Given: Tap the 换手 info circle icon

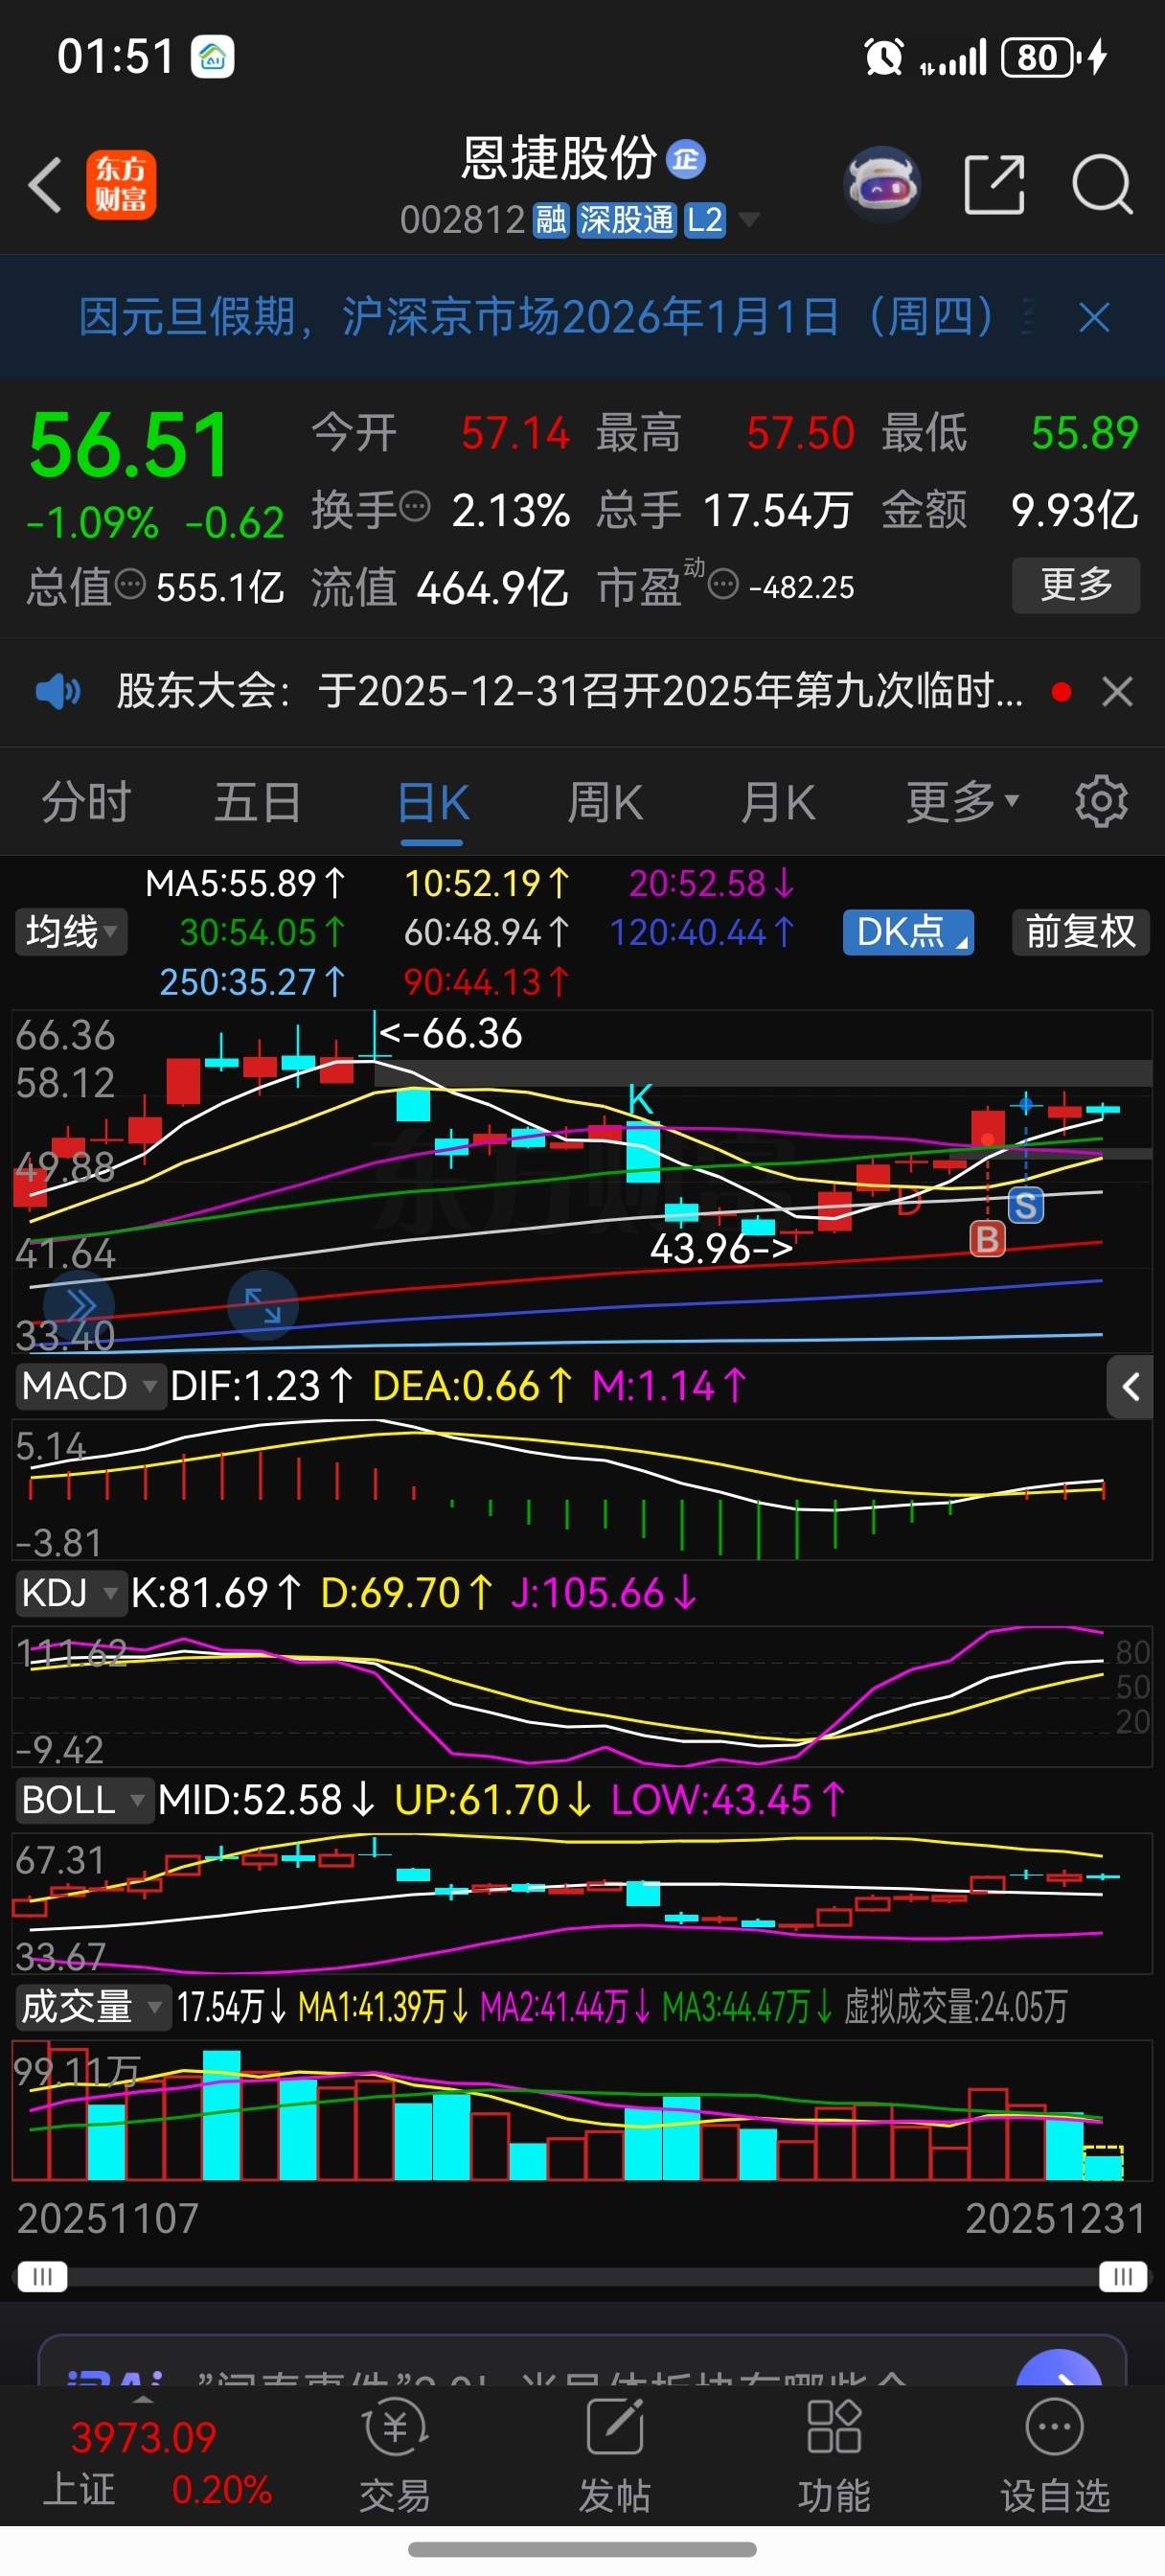Looking at the screenshot, I should [x=415, y=507].
